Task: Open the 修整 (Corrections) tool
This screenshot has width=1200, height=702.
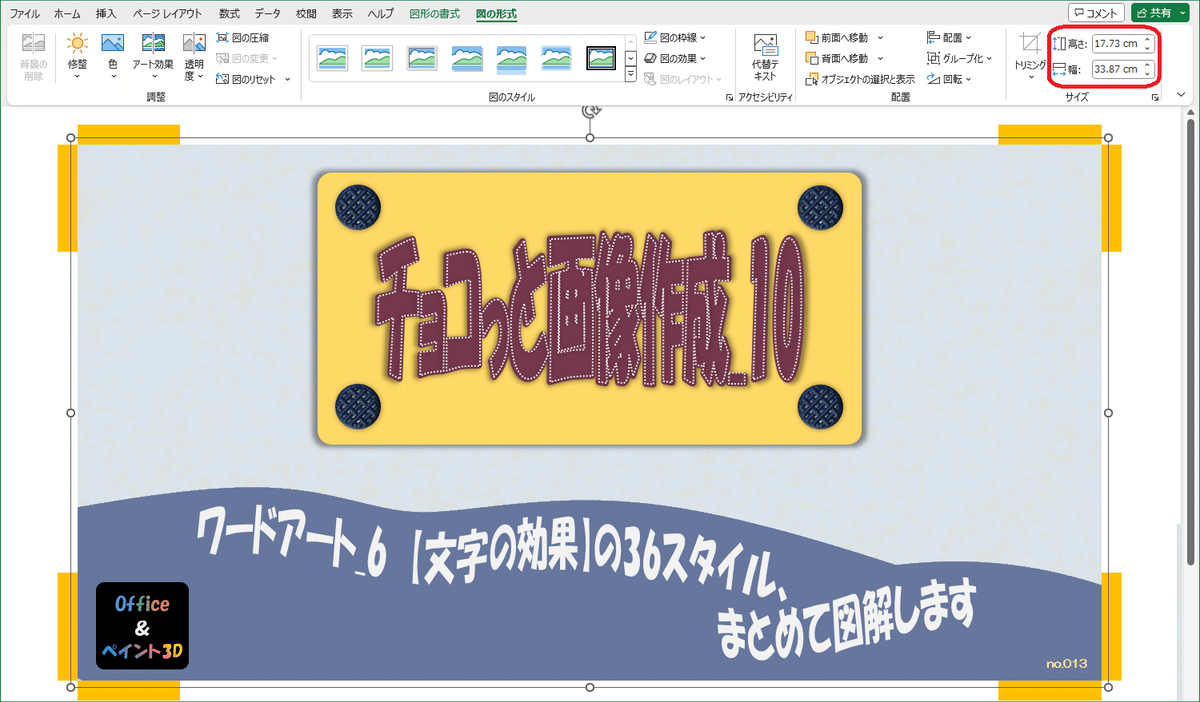Action: click(x=77, y=57)
